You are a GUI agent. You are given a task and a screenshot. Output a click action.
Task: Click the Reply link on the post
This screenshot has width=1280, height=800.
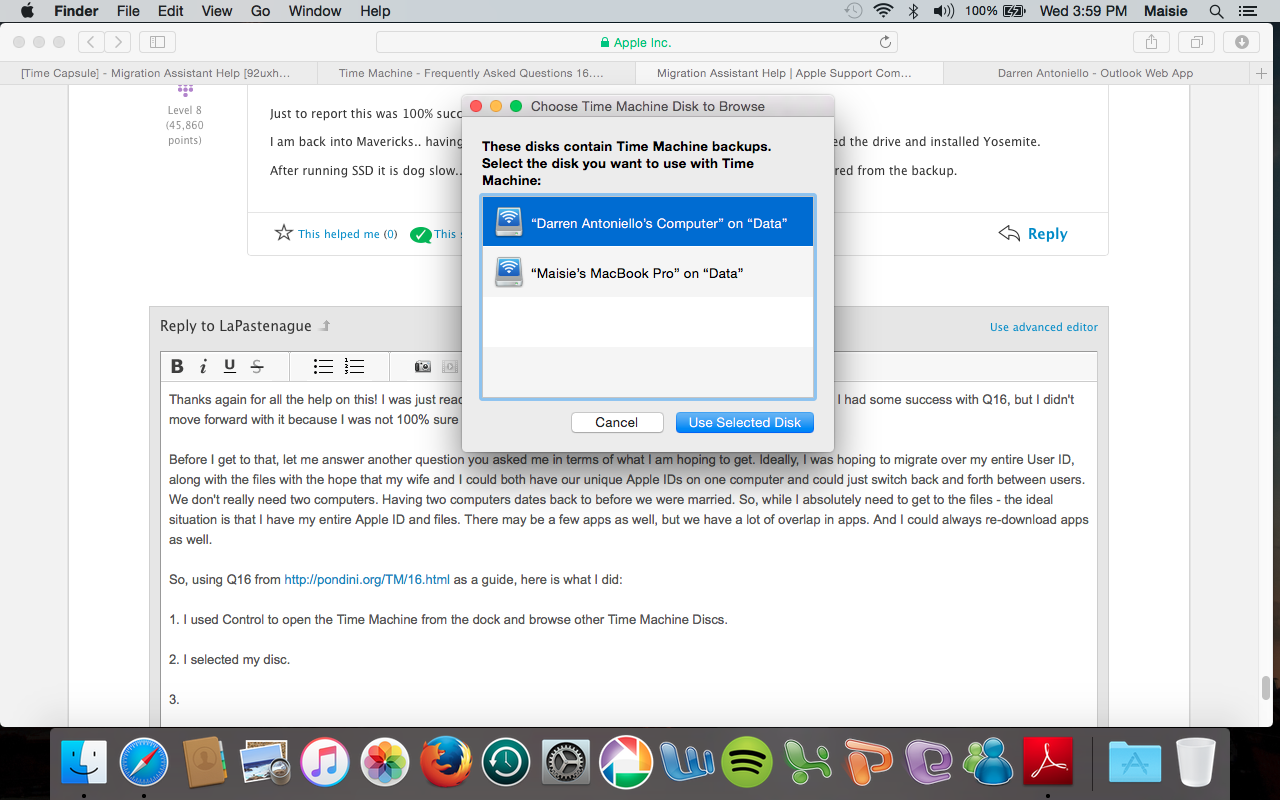pyautogui.click(x=1033, y=233)
